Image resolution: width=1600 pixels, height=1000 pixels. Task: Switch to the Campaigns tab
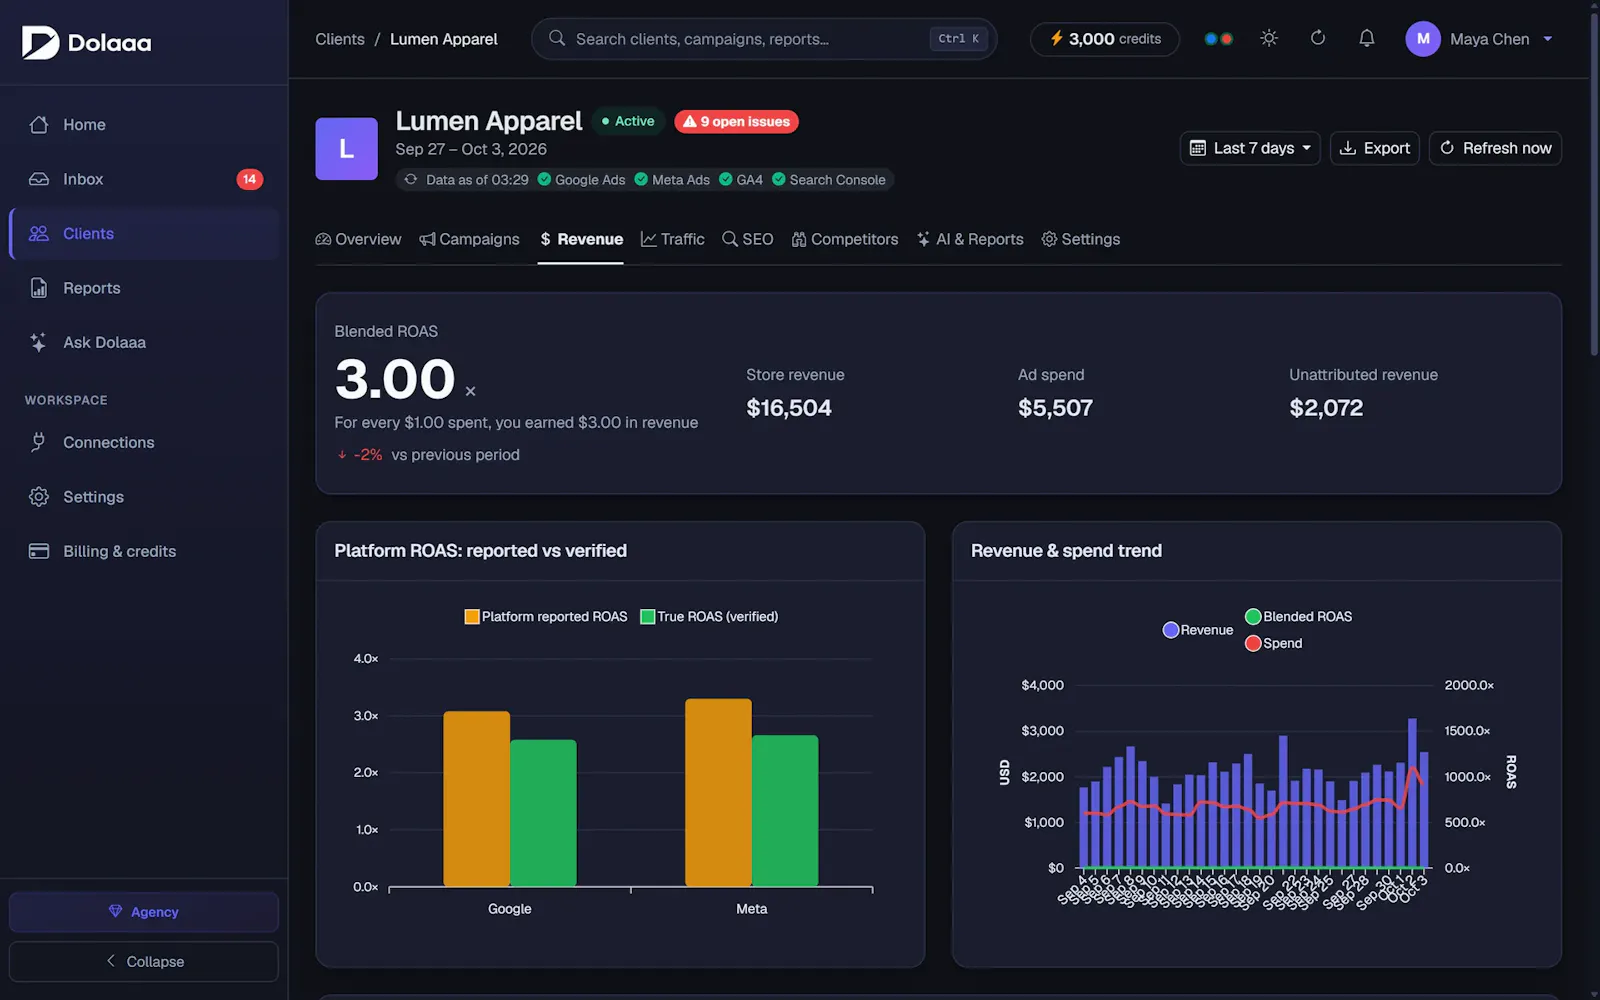click(x=469, y=239)
